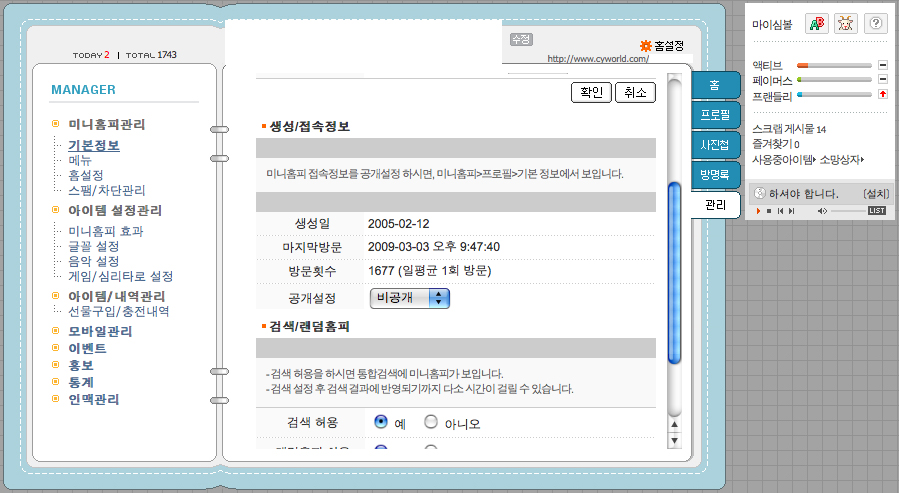This screenshot has height=493, width=899.
Task: Expand the 인맥관리 section
Action: click(x=93, y=400)
